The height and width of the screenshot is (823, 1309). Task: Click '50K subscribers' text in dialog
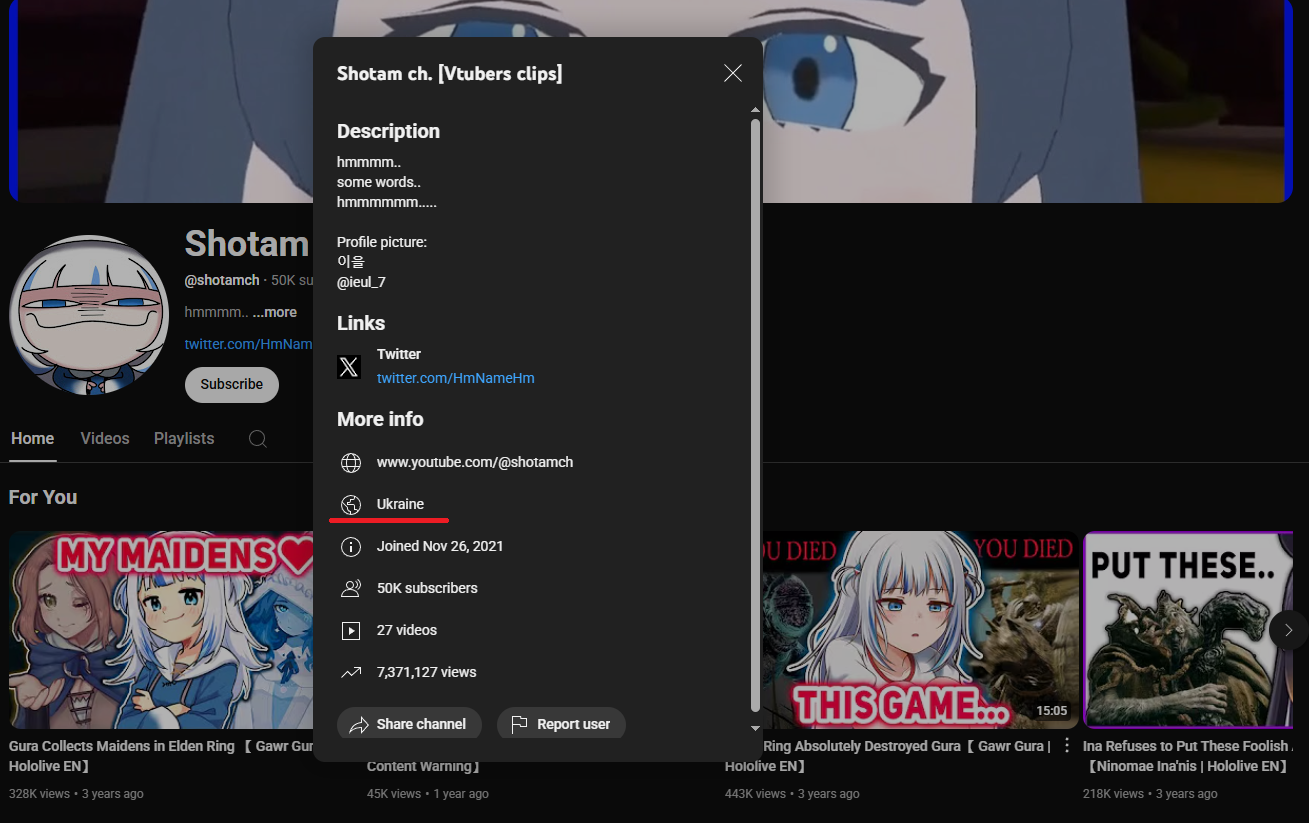tap(427, 588)
